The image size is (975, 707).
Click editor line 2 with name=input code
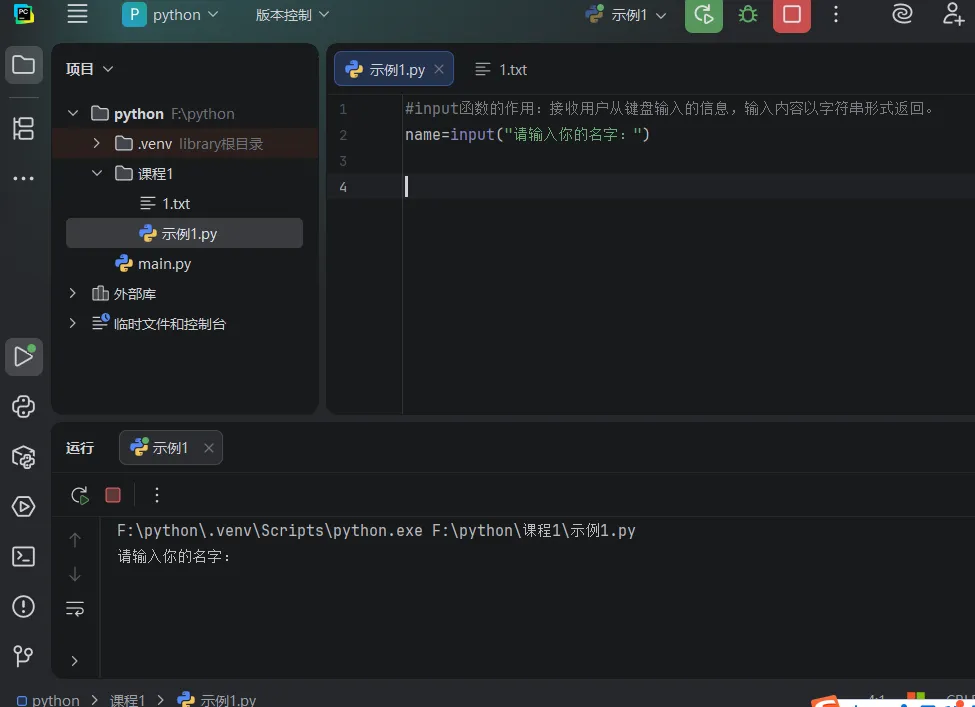[x=527, y=134]
